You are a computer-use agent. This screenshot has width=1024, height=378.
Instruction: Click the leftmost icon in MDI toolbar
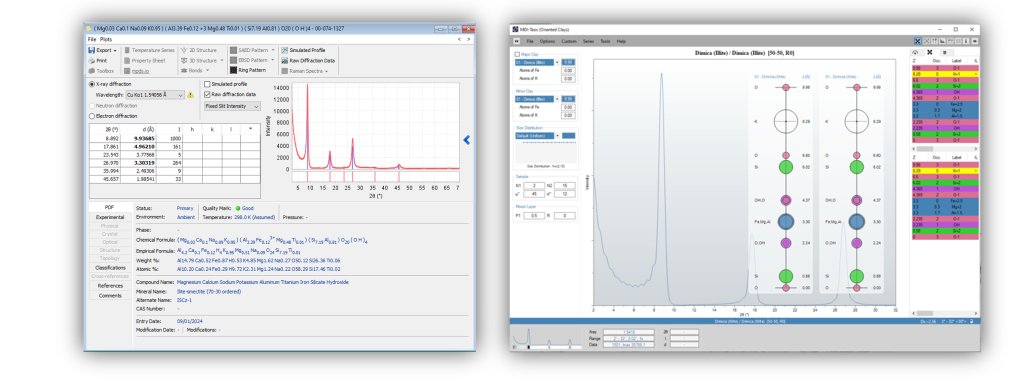tap(516, 41)
